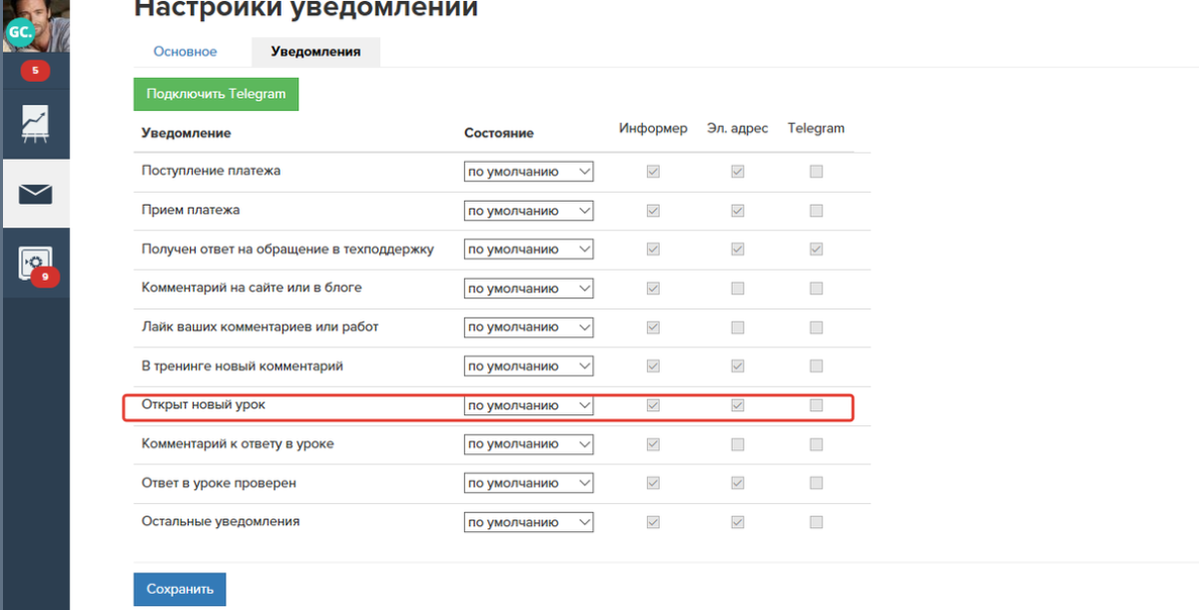Open the analytics chart icon in sidebar
This screenshot has height=610, width=1199.
[x=35, y=124]
